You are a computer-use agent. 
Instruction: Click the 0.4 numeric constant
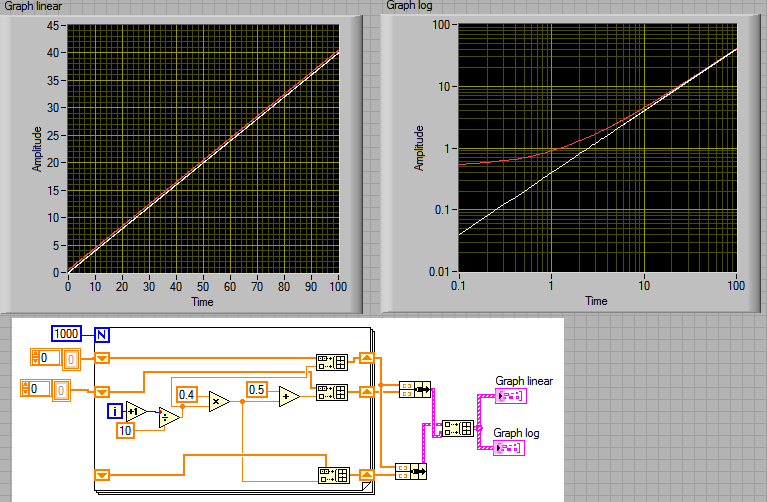[186, 395]
